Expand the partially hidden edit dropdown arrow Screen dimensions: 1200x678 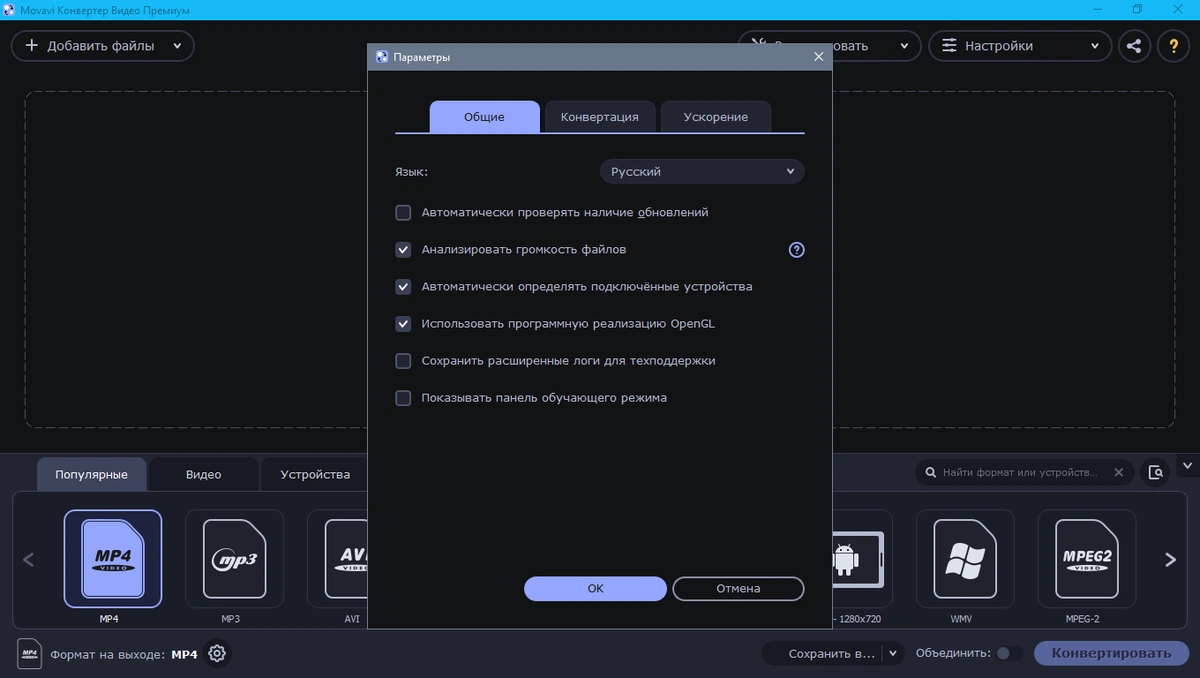(x=904, y=46)
